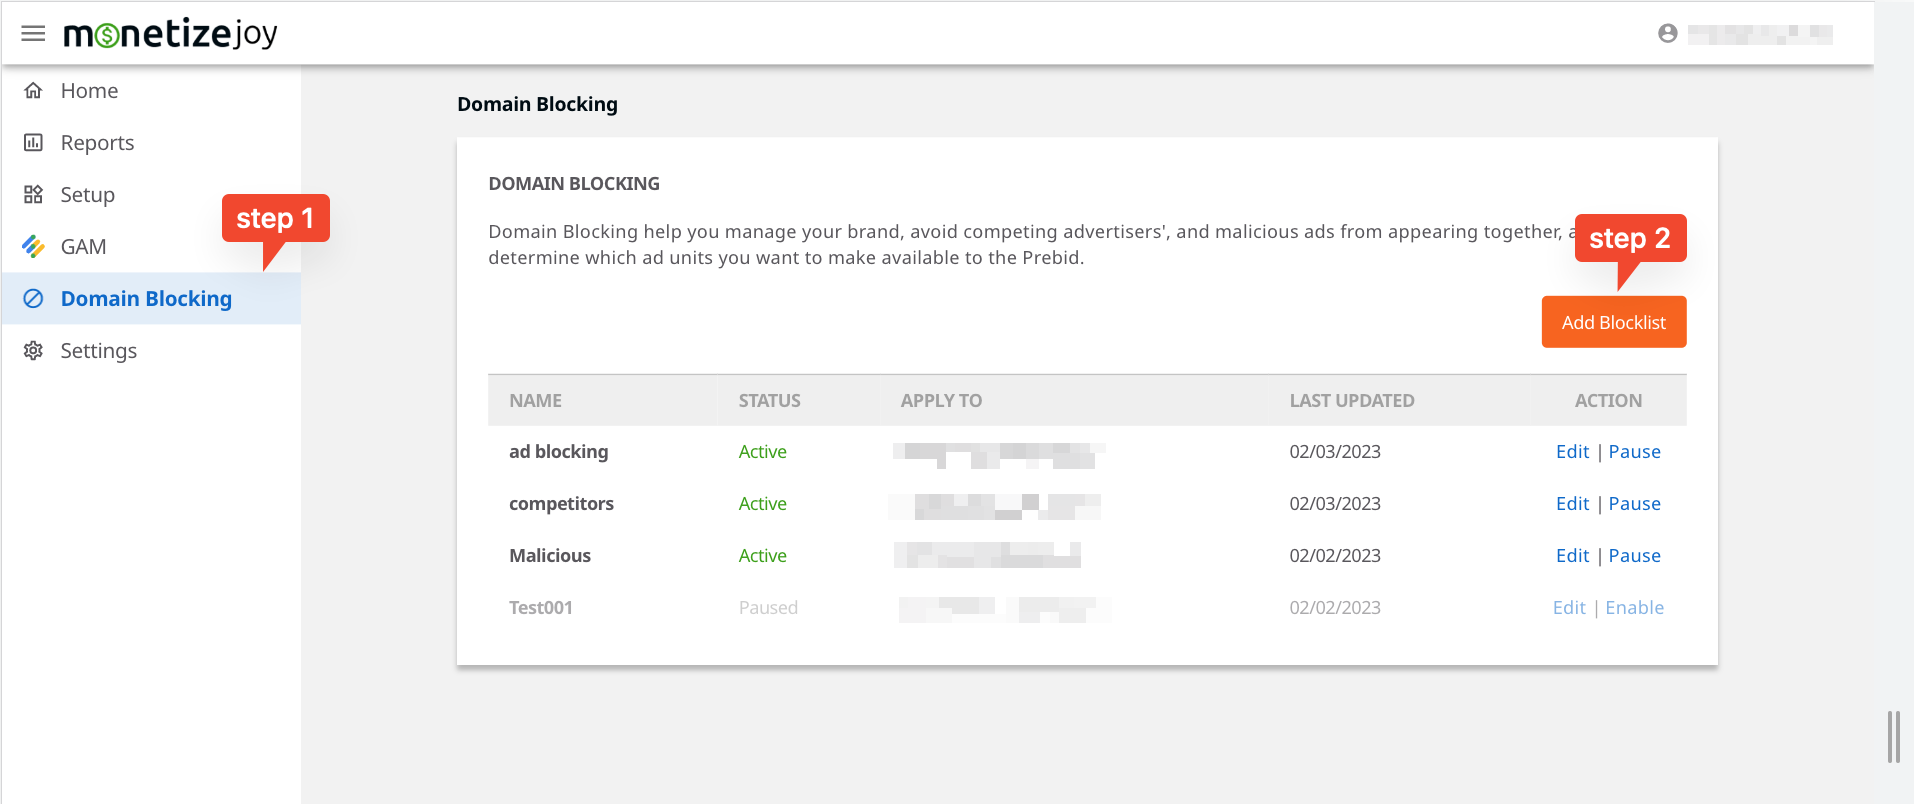The height and width of the screenshot is (804, 1914).
Task: Click the 'competitors' name cell
Action: tap(561, 504)
